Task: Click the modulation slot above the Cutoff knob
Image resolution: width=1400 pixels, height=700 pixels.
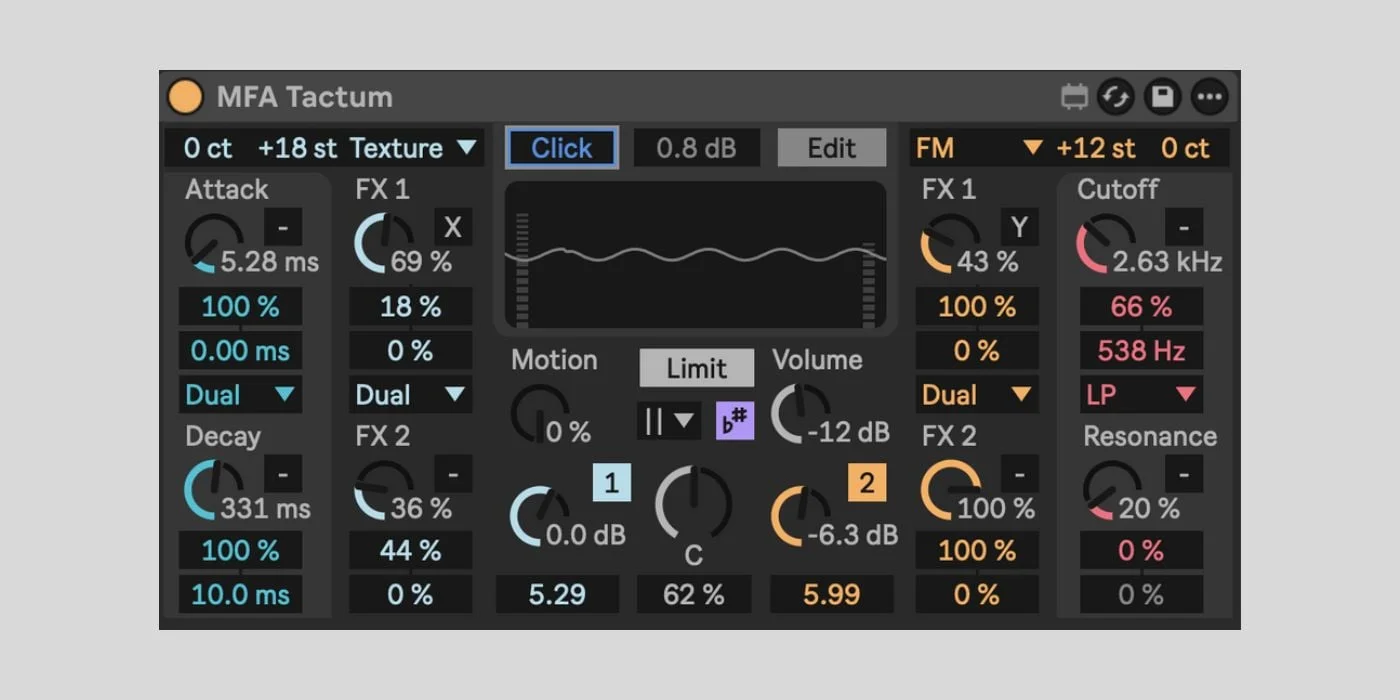Action: (1184, 227)
